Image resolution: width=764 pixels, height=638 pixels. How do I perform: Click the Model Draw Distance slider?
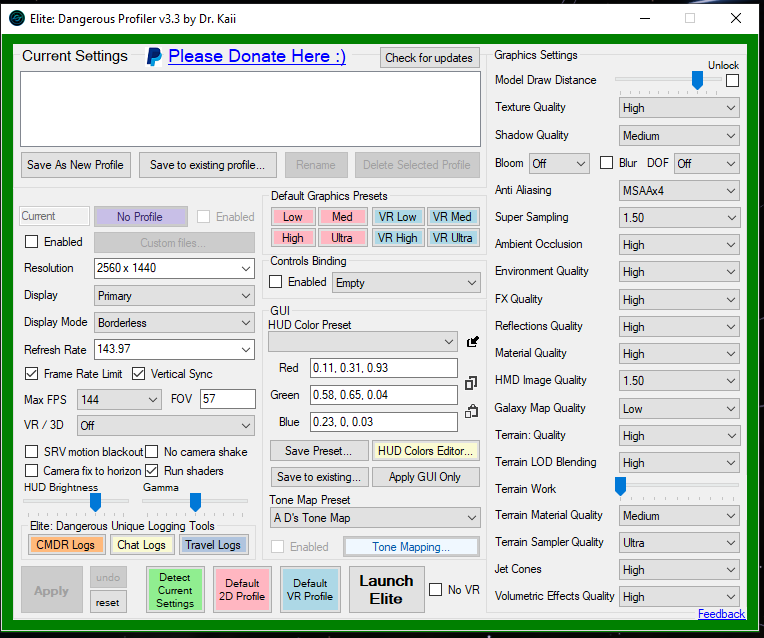[x=668, y=81]
